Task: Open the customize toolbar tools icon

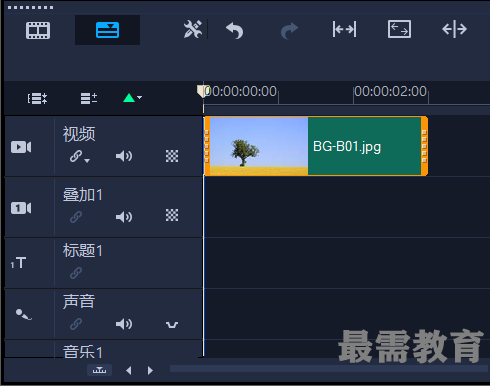Action: pyautogui.click(x=193, y=29)
